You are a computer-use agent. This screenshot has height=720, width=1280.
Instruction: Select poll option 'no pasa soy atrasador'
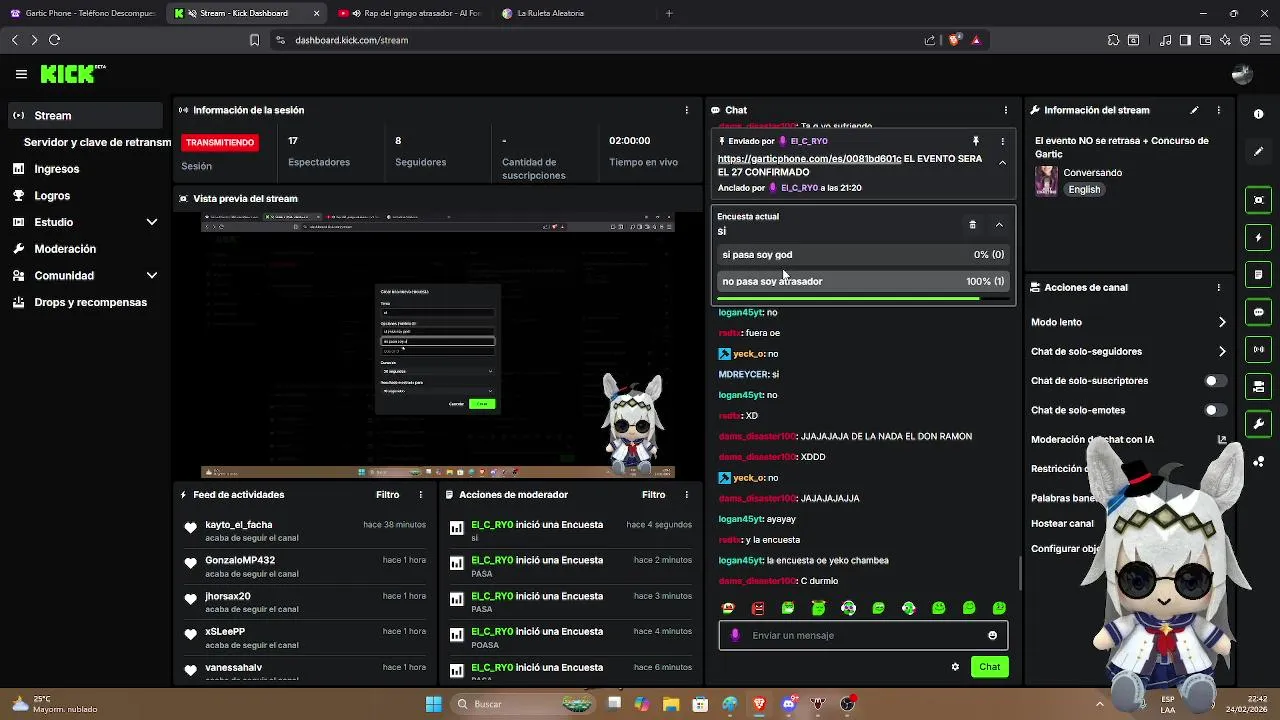coord(862,282)
